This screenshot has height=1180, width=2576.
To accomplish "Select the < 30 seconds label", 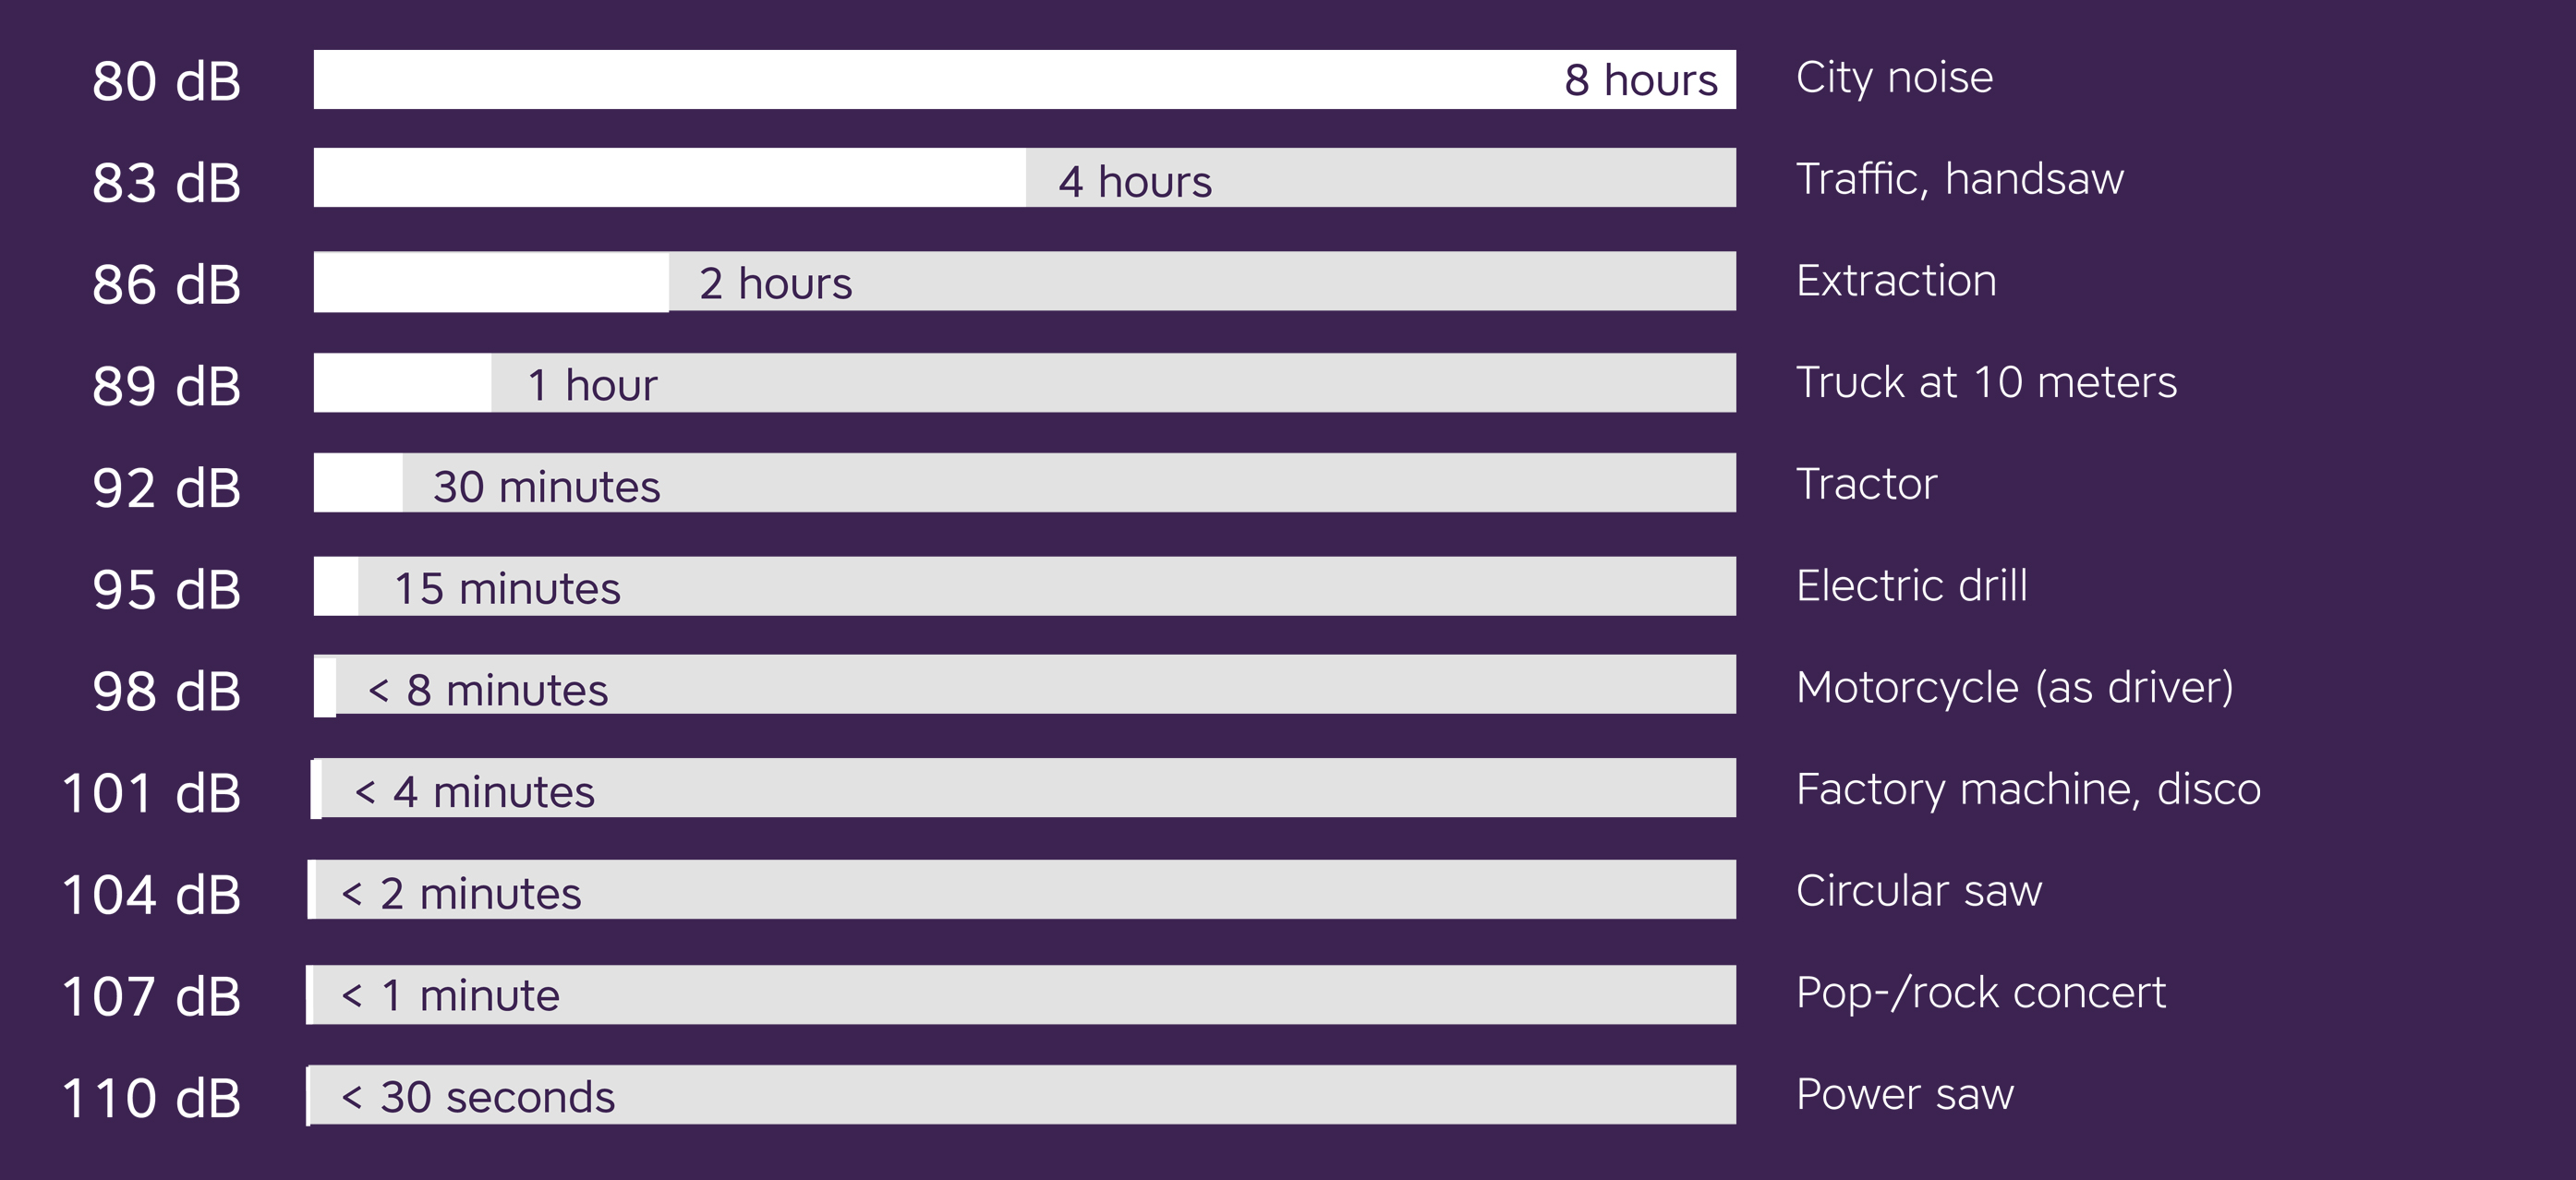I will (478, 1097).
